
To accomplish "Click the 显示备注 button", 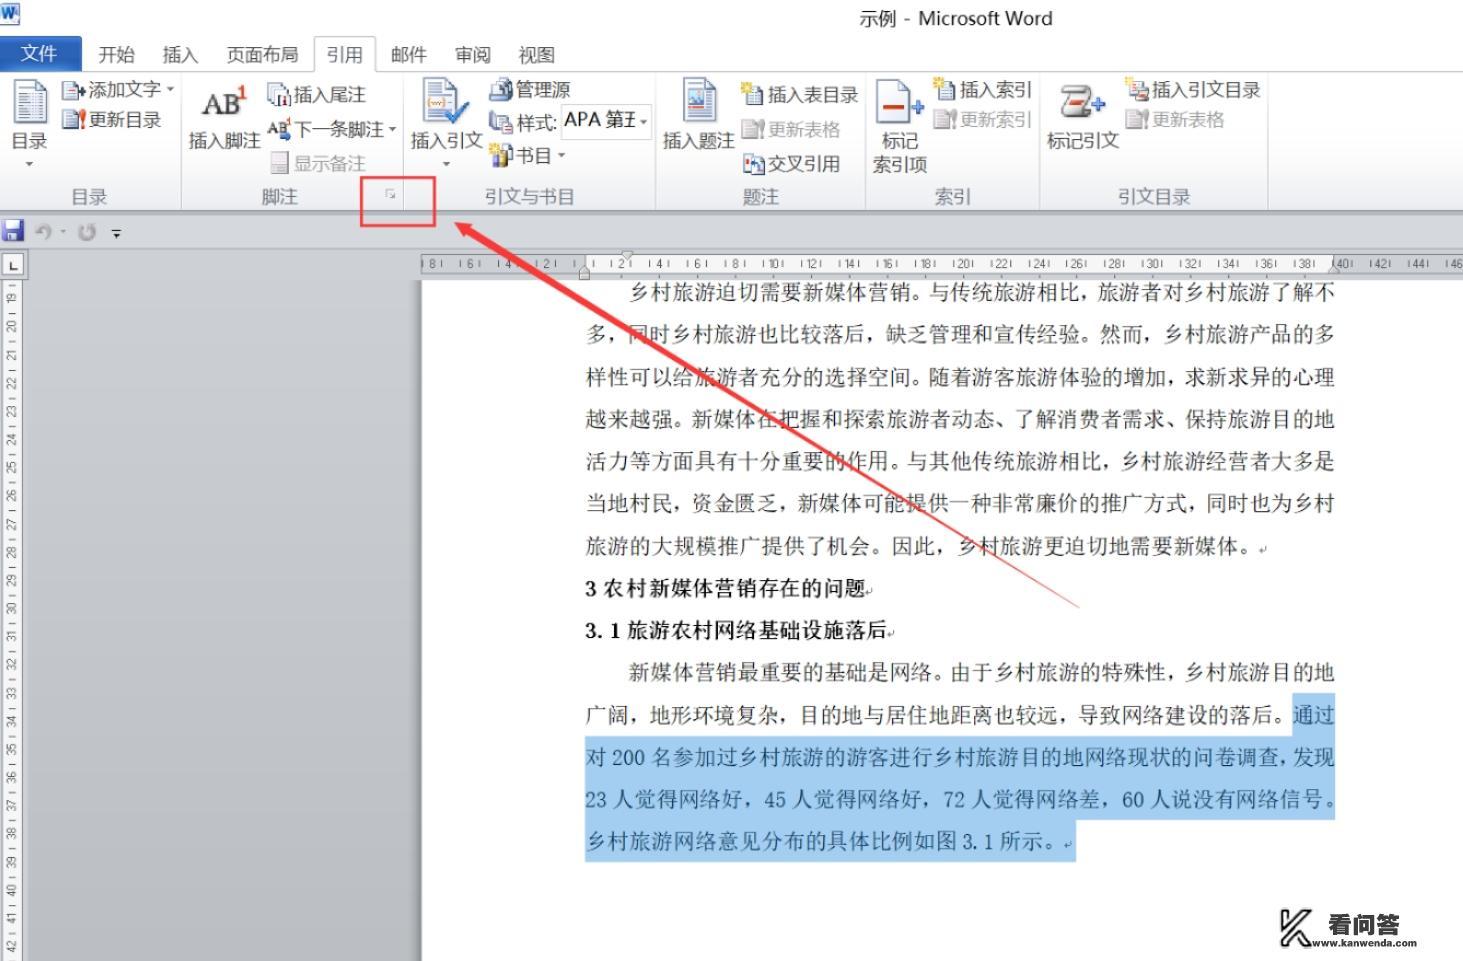I will (317, 163).
